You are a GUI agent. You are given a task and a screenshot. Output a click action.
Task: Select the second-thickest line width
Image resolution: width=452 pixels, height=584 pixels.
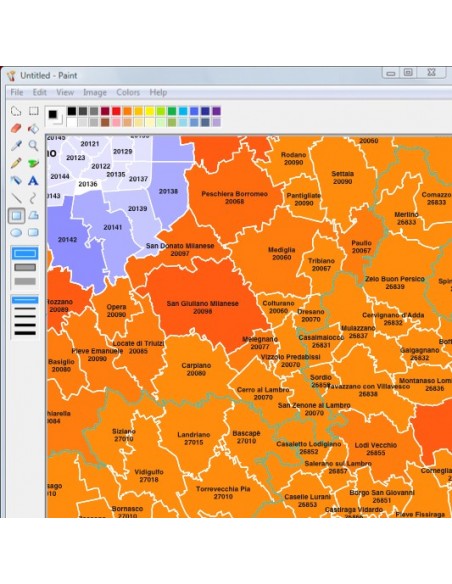click(25, 325)
